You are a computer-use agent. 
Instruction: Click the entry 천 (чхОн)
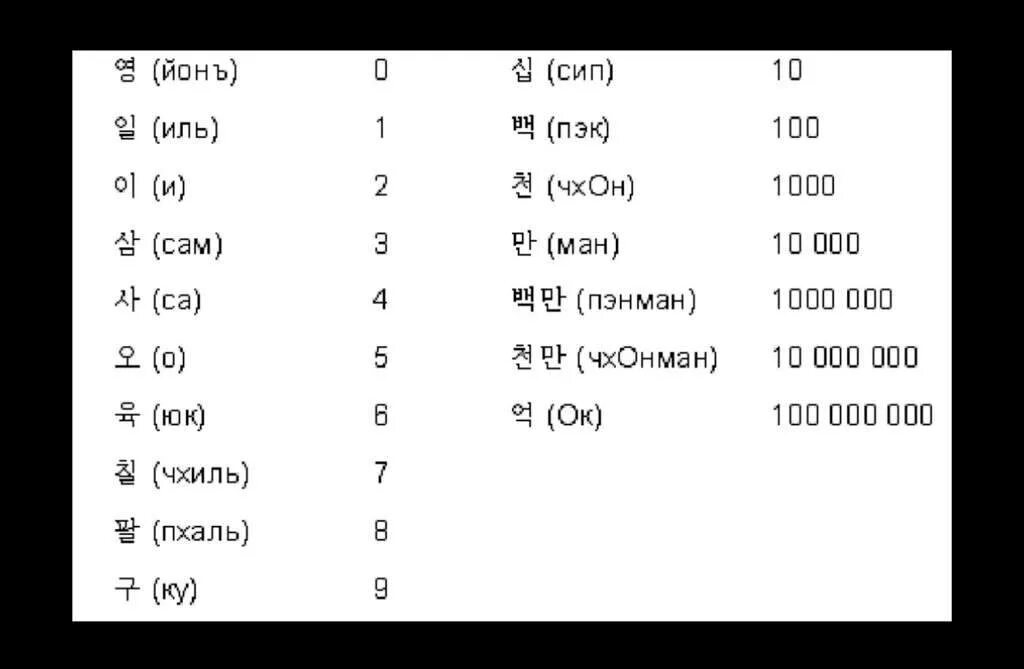tap(573, 186)
